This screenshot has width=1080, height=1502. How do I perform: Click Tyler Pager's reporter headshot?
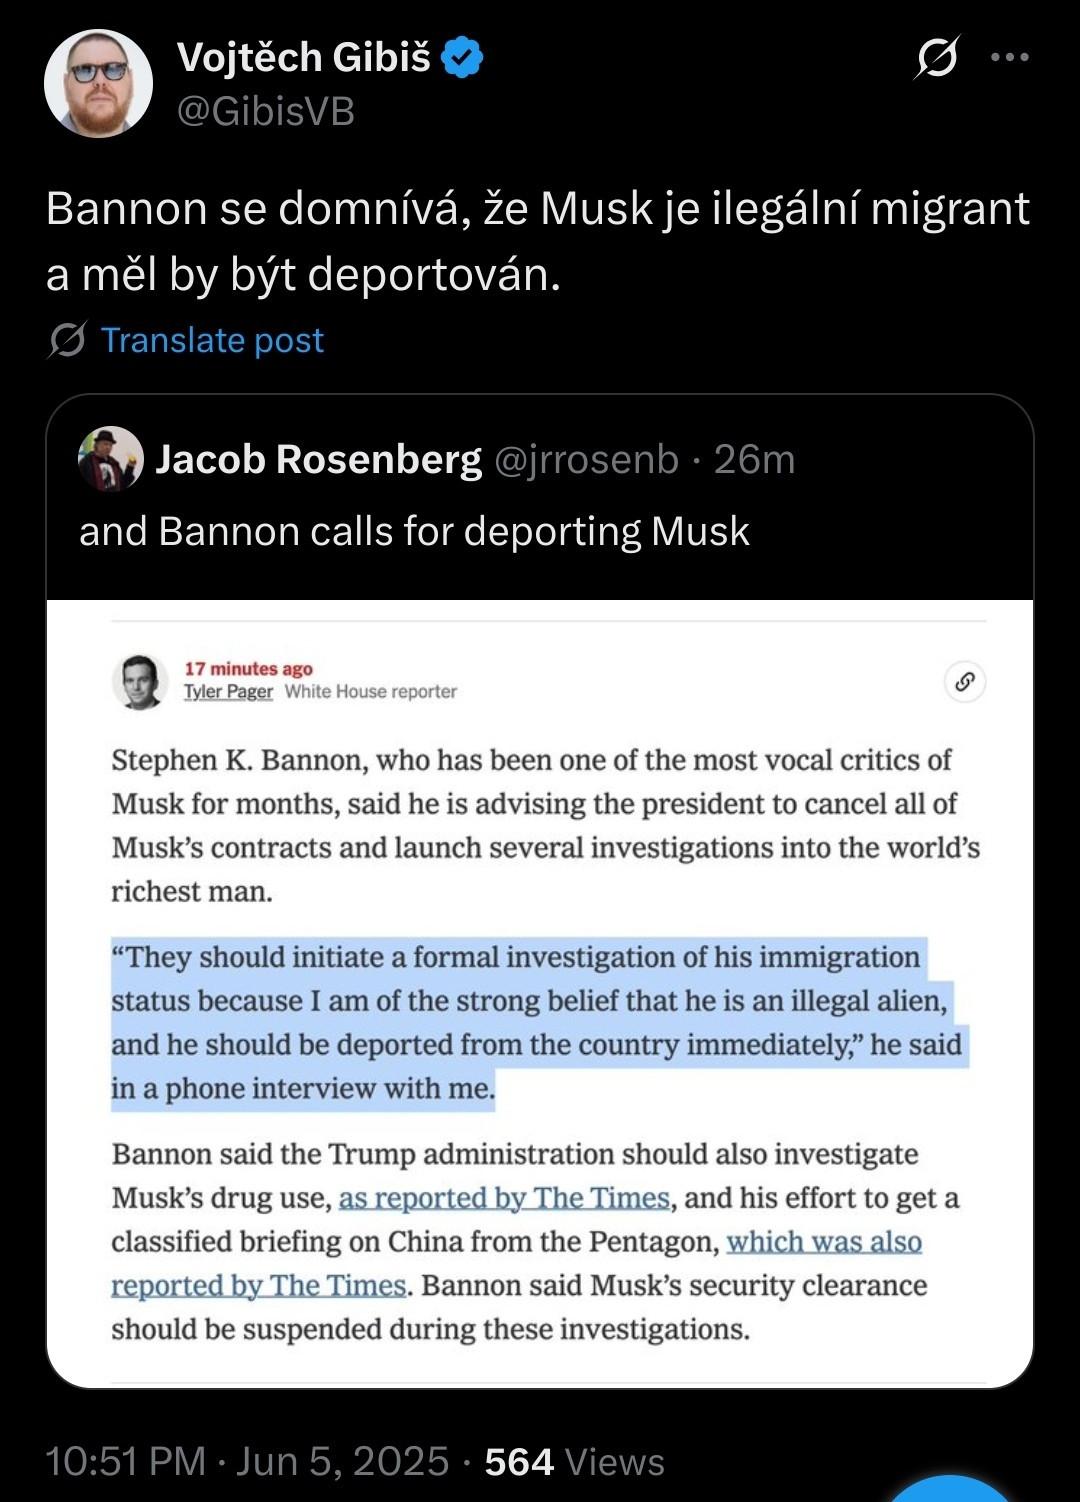pyautogui.click(x=140, y=681)
